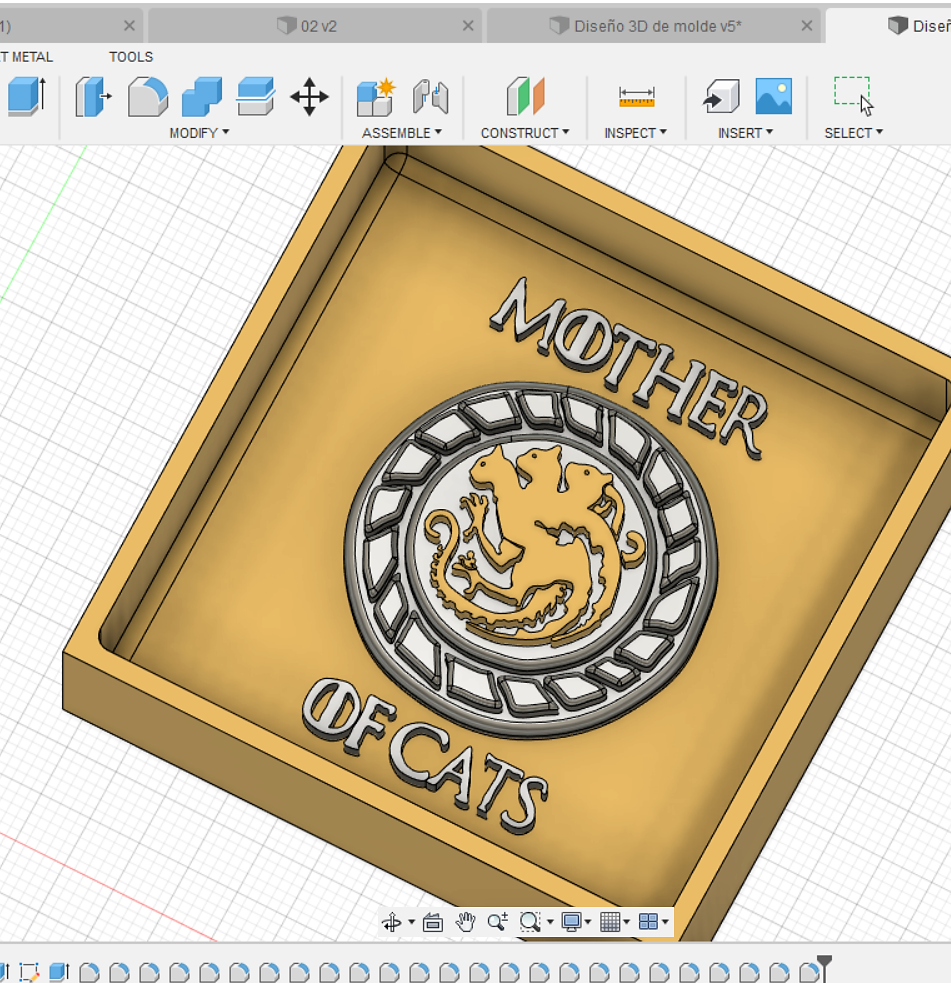Open the ASSEMBLE dropdown menu
The height and width of the screenshot is (983, 951).
coord(402,133)
